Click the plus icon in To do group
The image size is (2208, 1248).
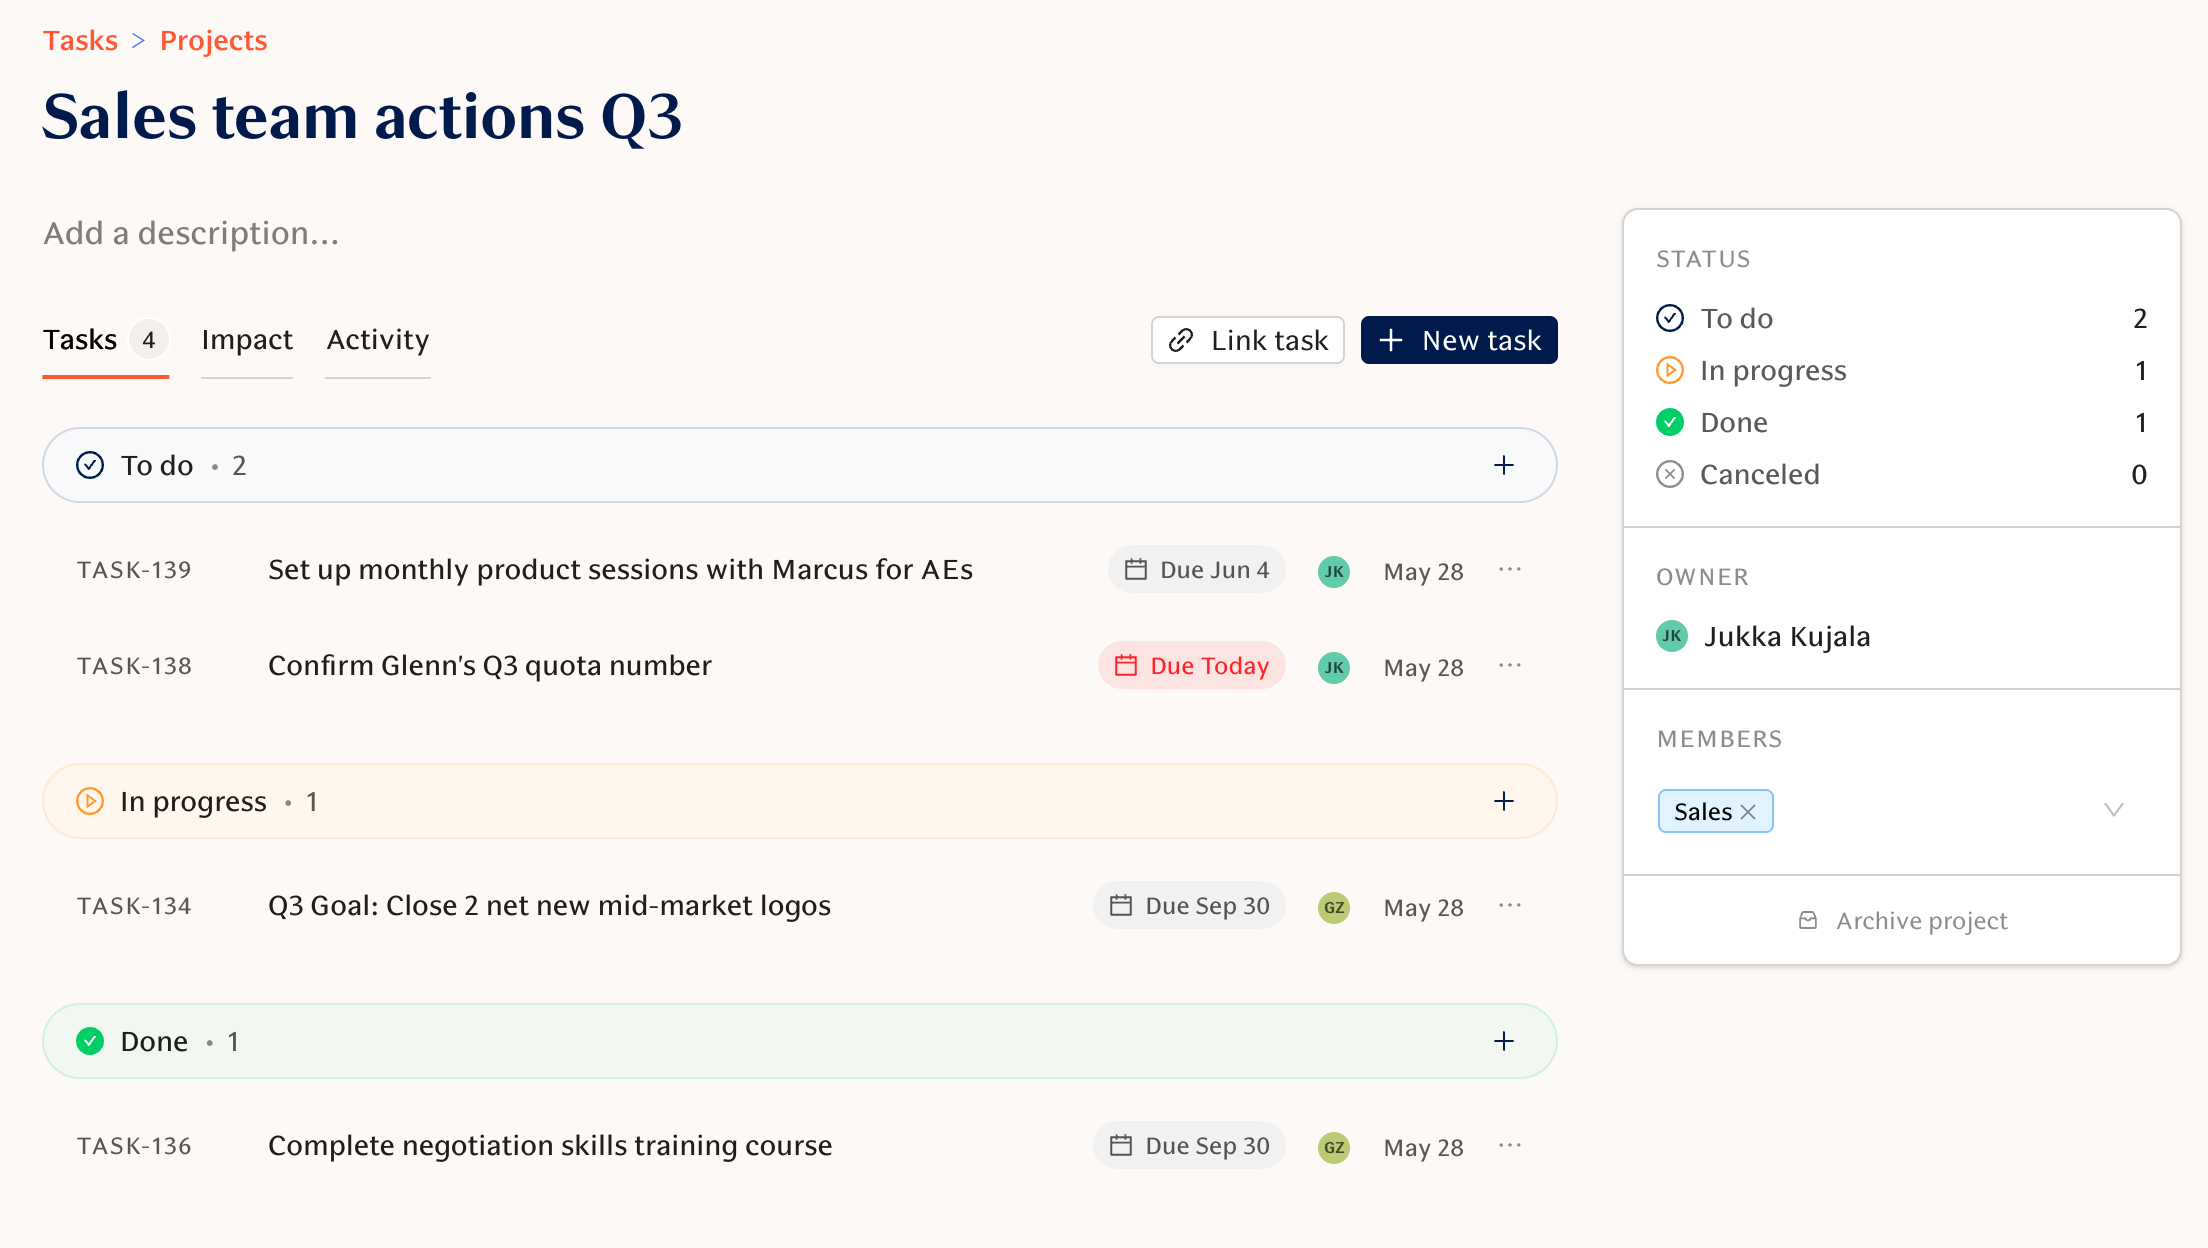click(x=1504, y=465)
